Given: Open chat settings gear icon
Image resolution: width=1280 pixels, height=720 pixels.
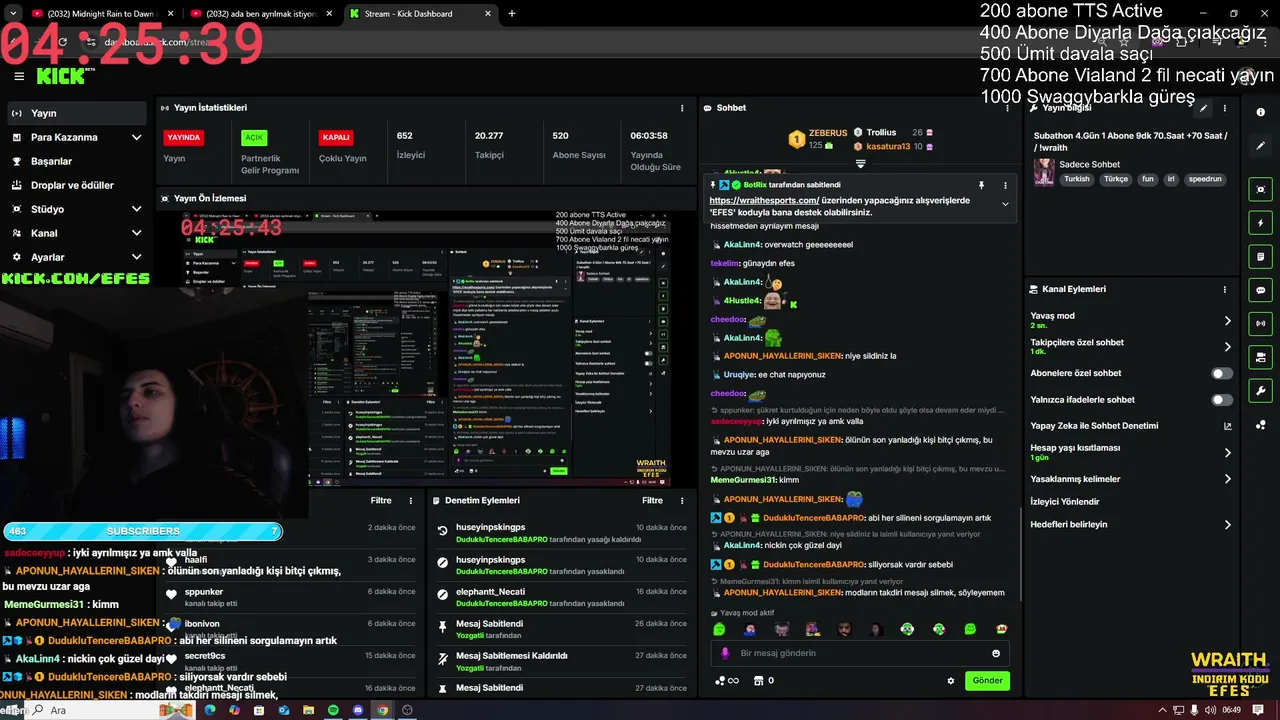Looking at the screenshot, I should tap(951, 681).
